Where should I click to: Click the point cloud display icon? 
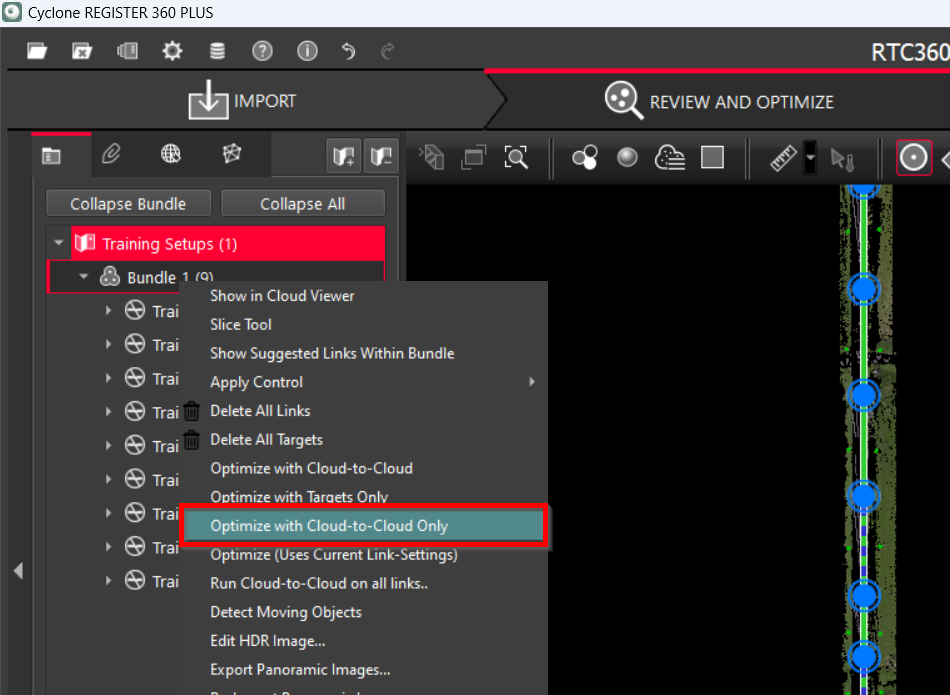pos(669,157)
